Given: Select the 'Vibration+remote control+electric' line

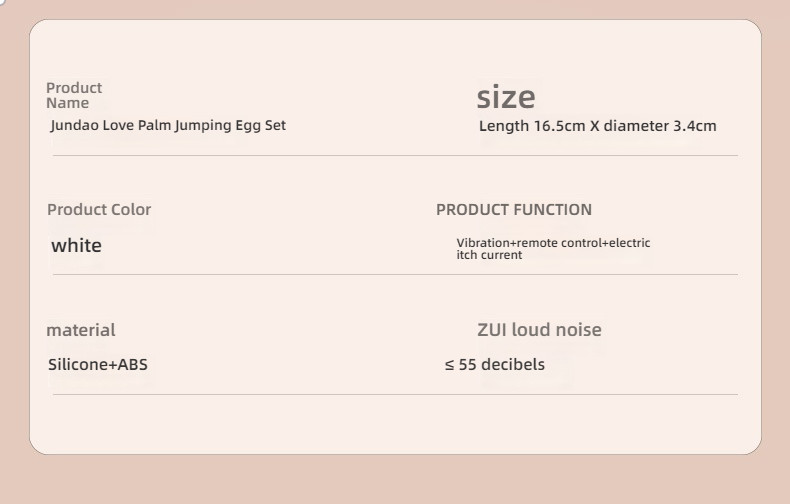Looking at the screenshot, I should pyautogui.click(x=553, y=243).
